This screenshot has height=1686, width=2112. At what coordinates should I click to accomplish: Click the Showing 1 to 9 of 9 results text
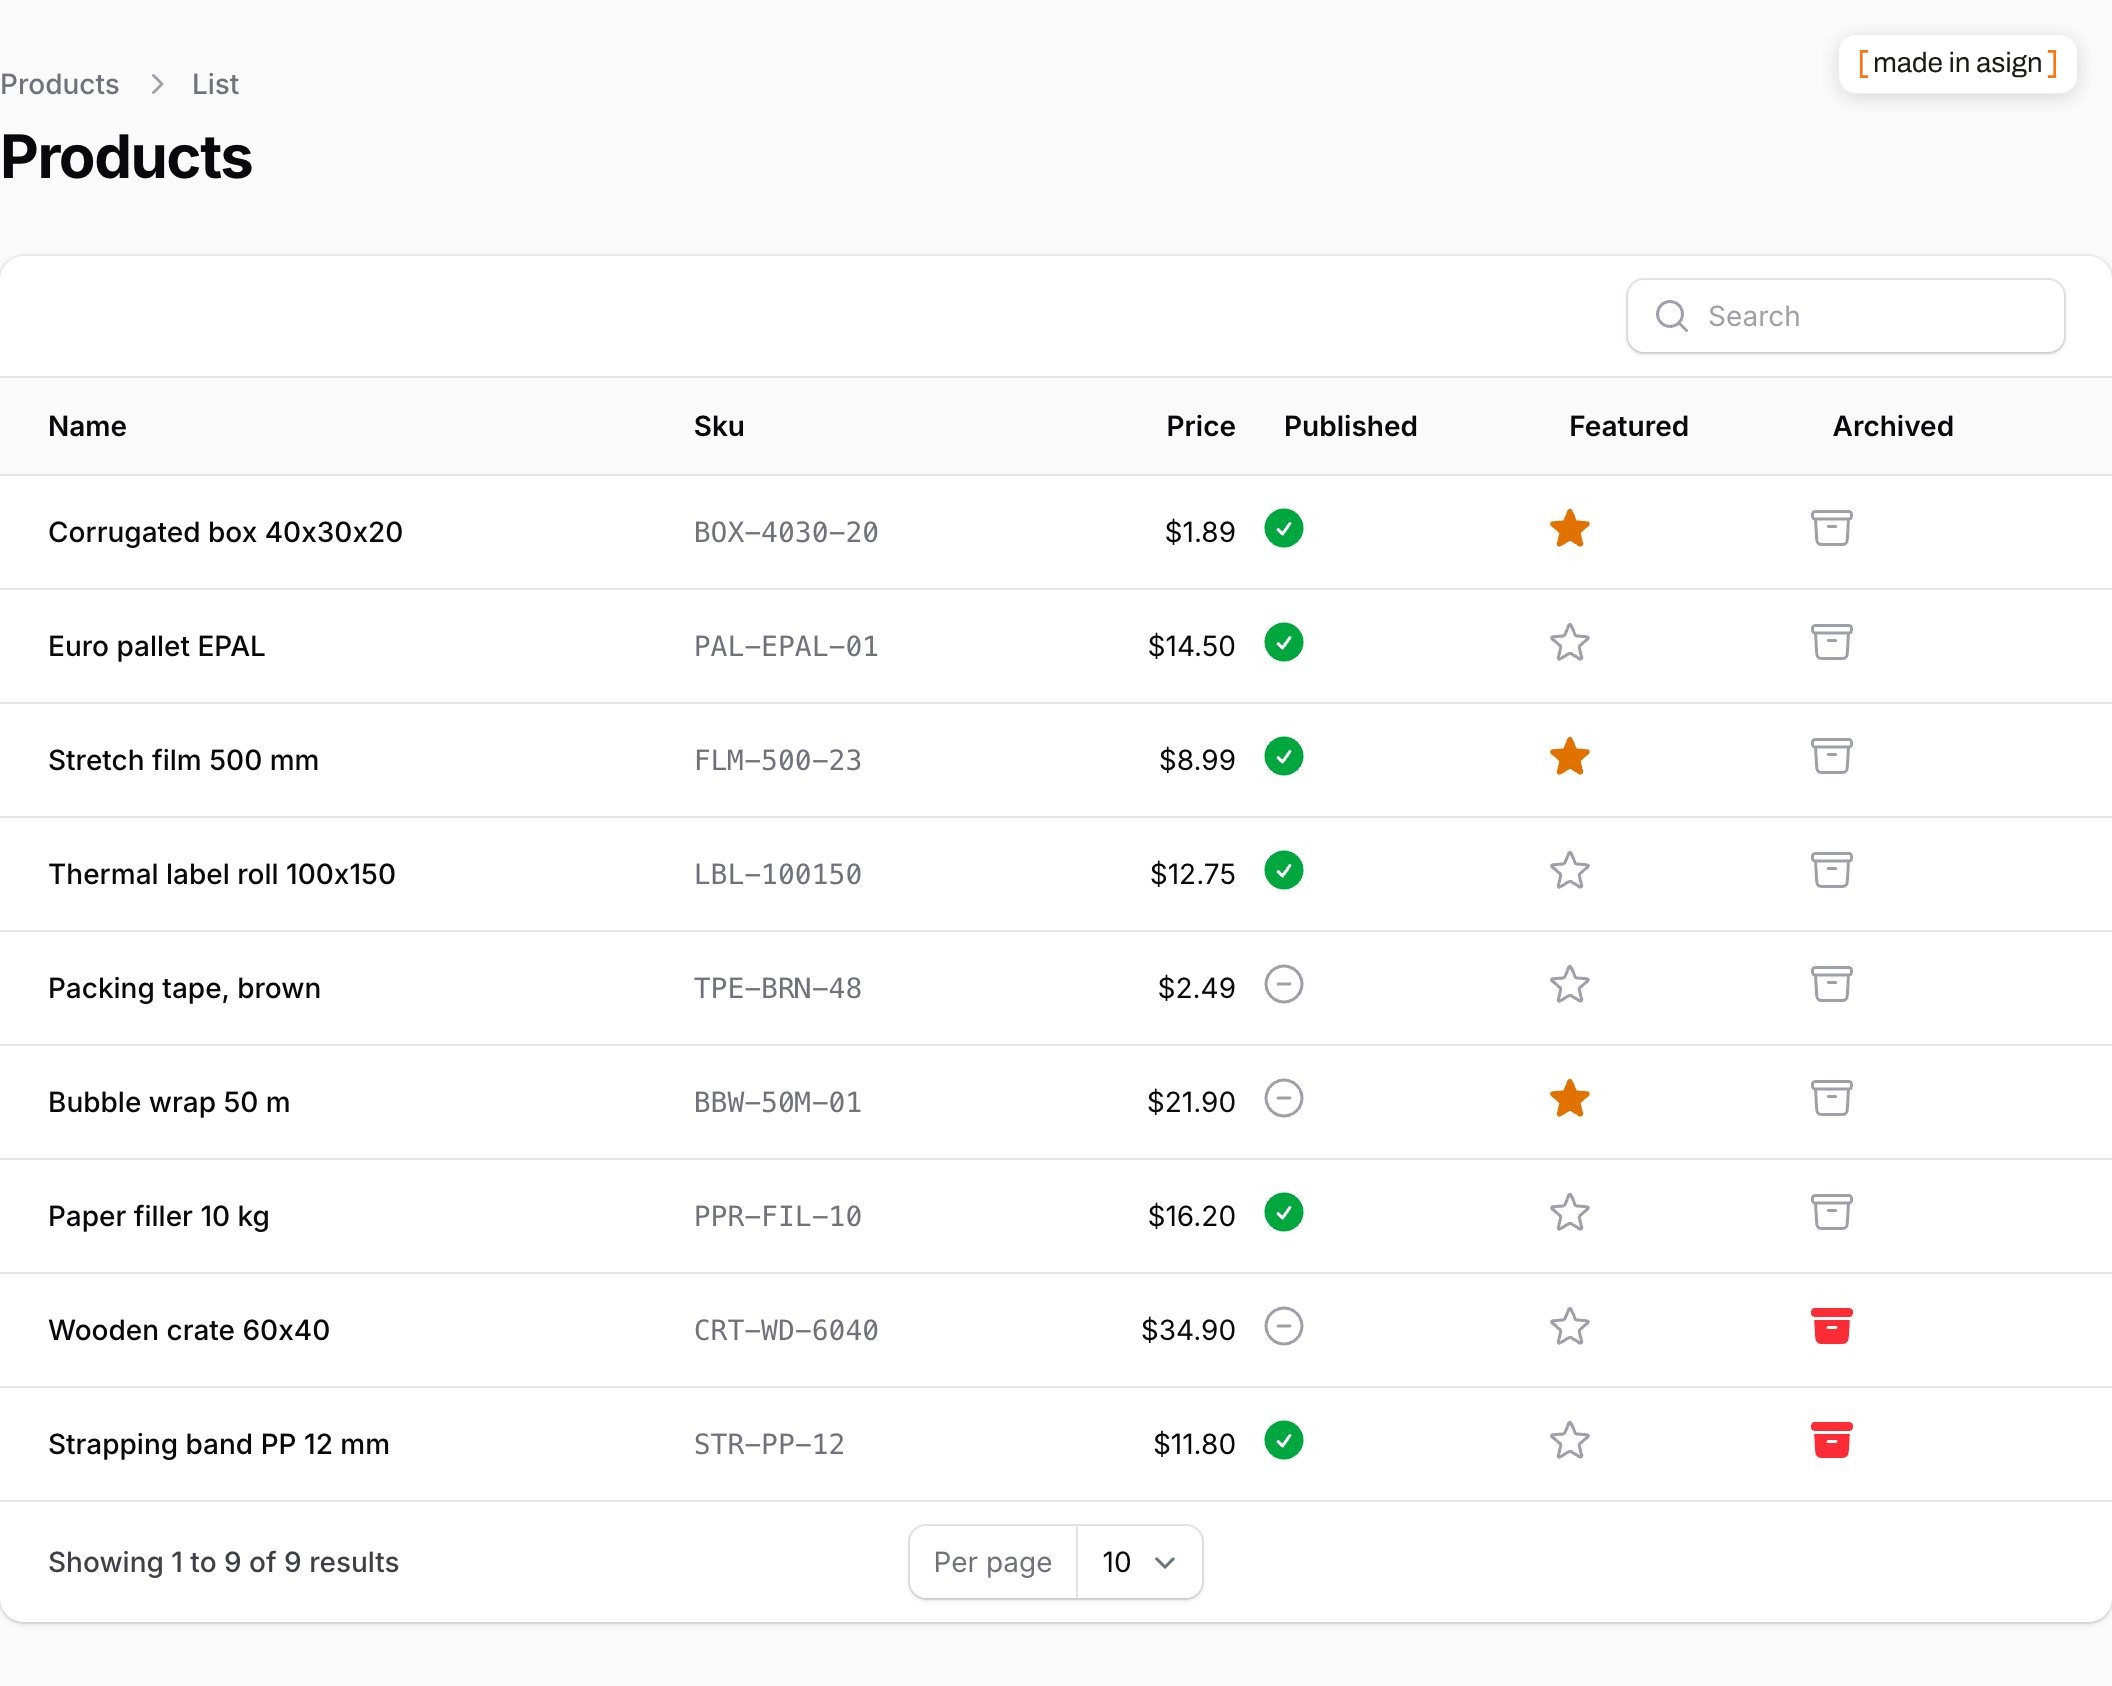point(223,1562)
